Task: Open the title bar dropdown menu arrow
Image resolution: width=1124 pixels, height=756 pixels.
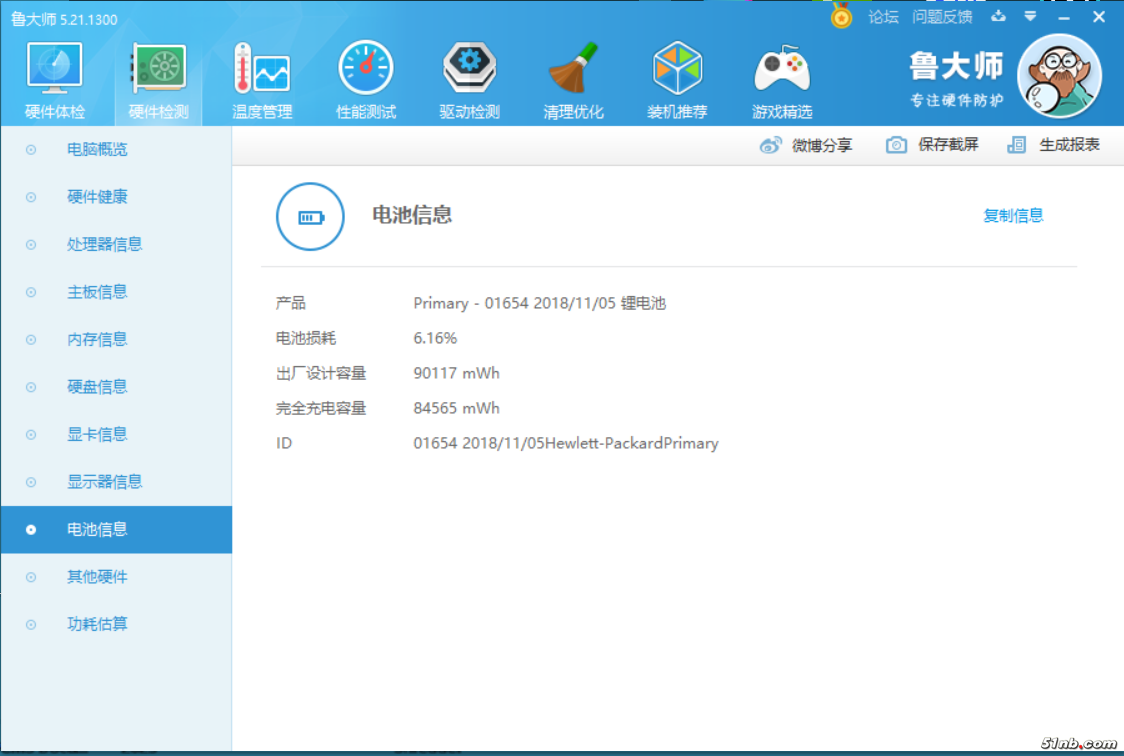Action: [1030, 17]
